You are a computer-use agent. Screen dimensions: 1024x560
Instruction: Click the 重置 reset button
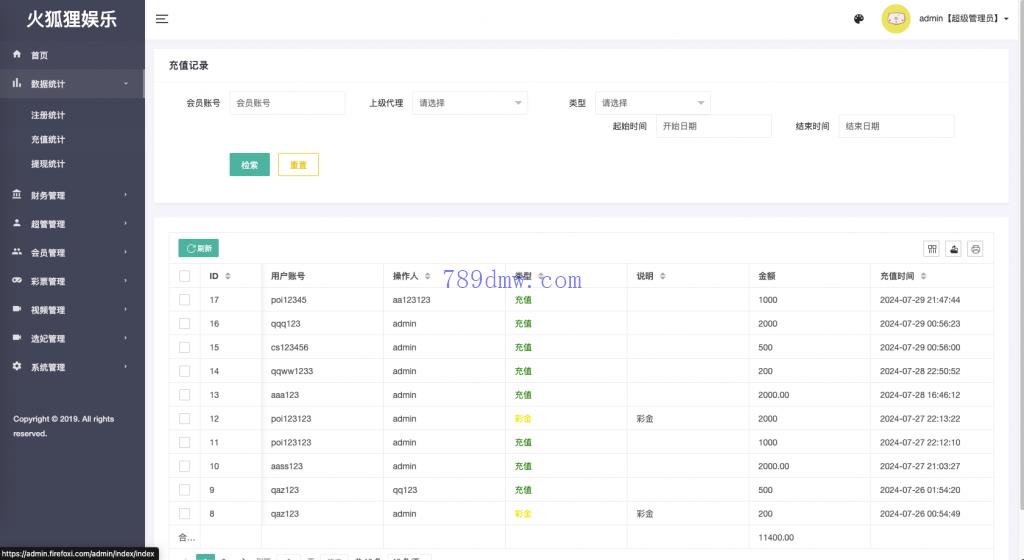pyautogui.click(x=298, y=165)
